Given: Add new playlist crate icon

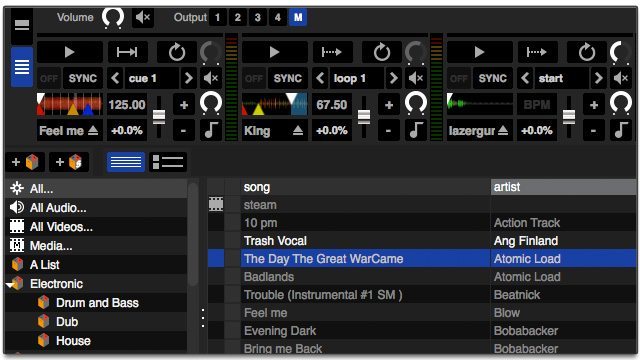Looking at the screenshot, I should click(x=25, y=162).
